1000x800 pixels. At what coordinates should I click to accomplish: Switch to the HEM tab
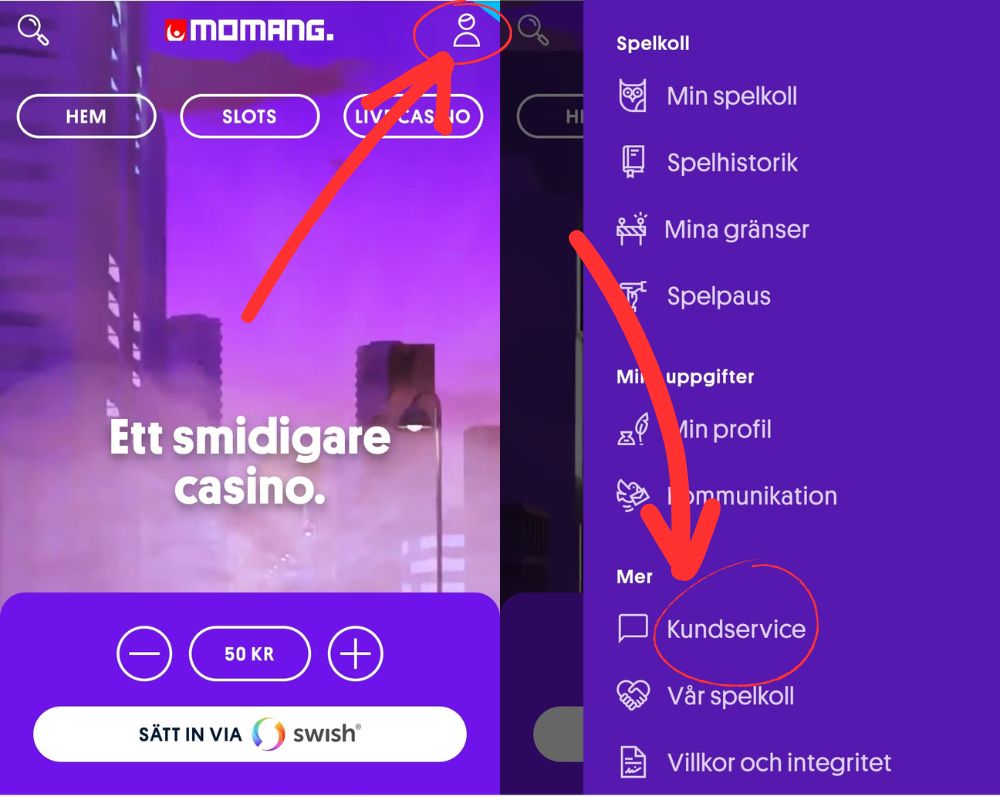click(x=86, y=116)
